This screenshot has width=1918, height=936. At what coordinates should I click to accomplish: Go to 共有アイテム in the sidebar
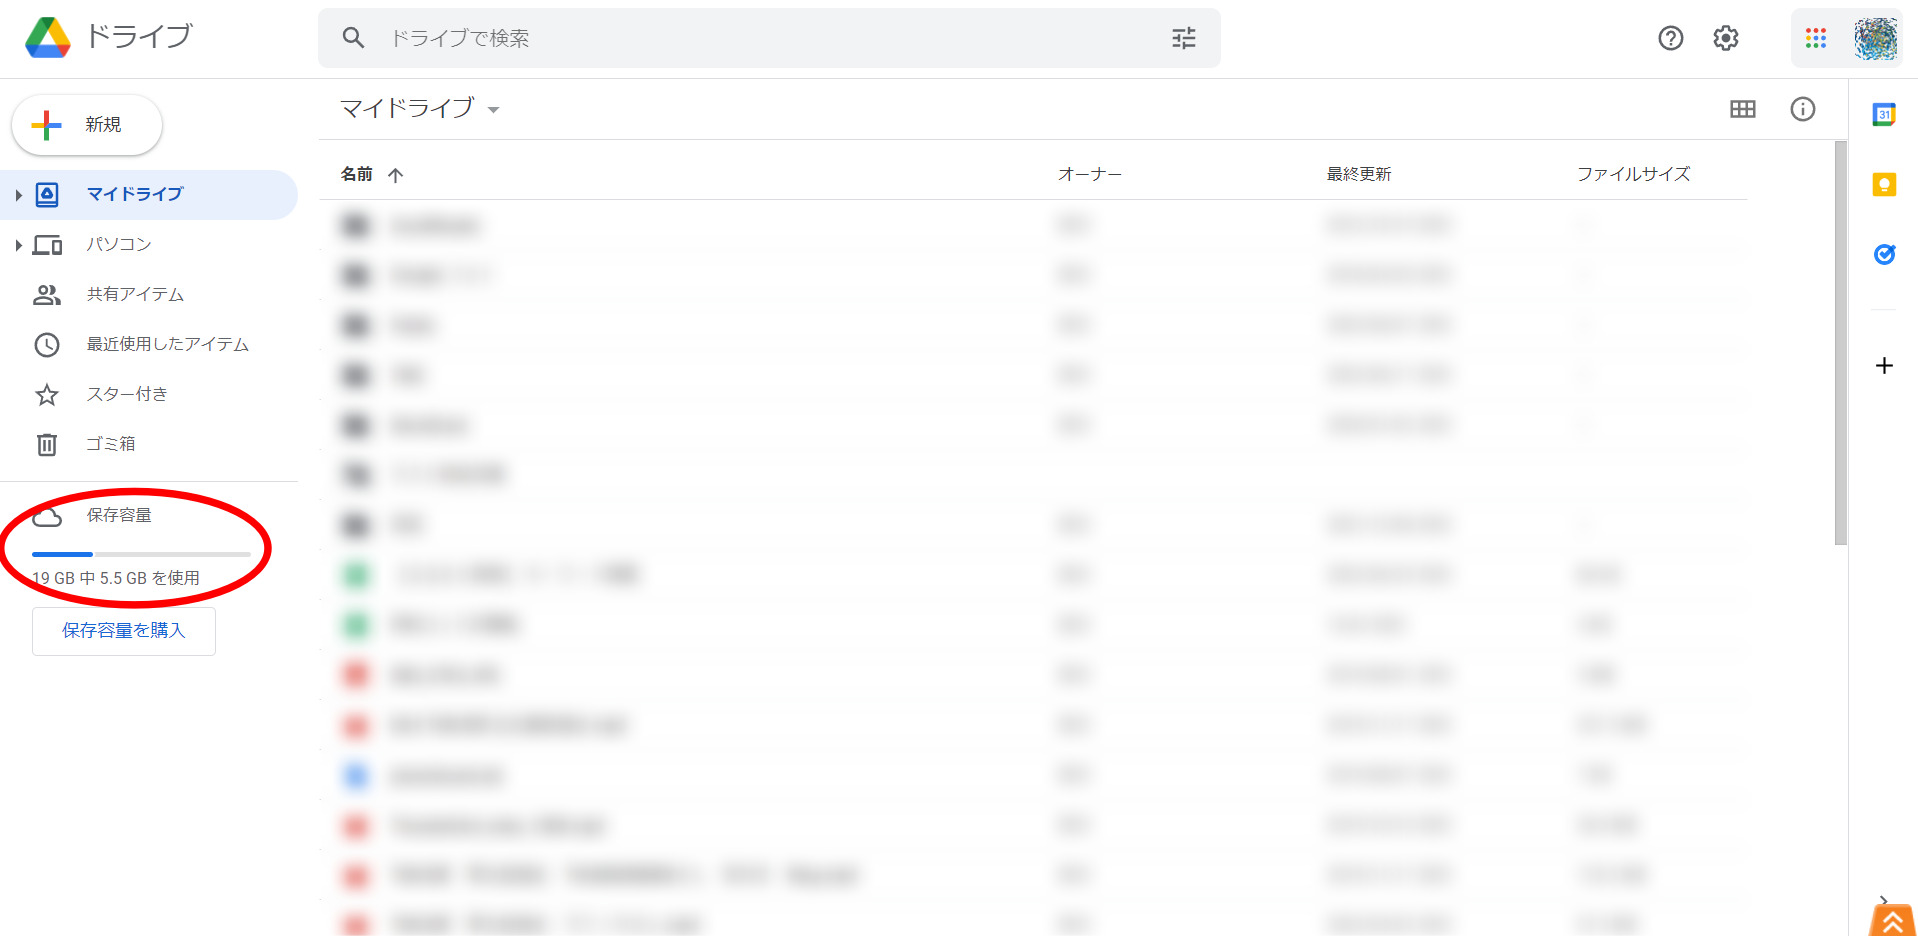[135, 294]
